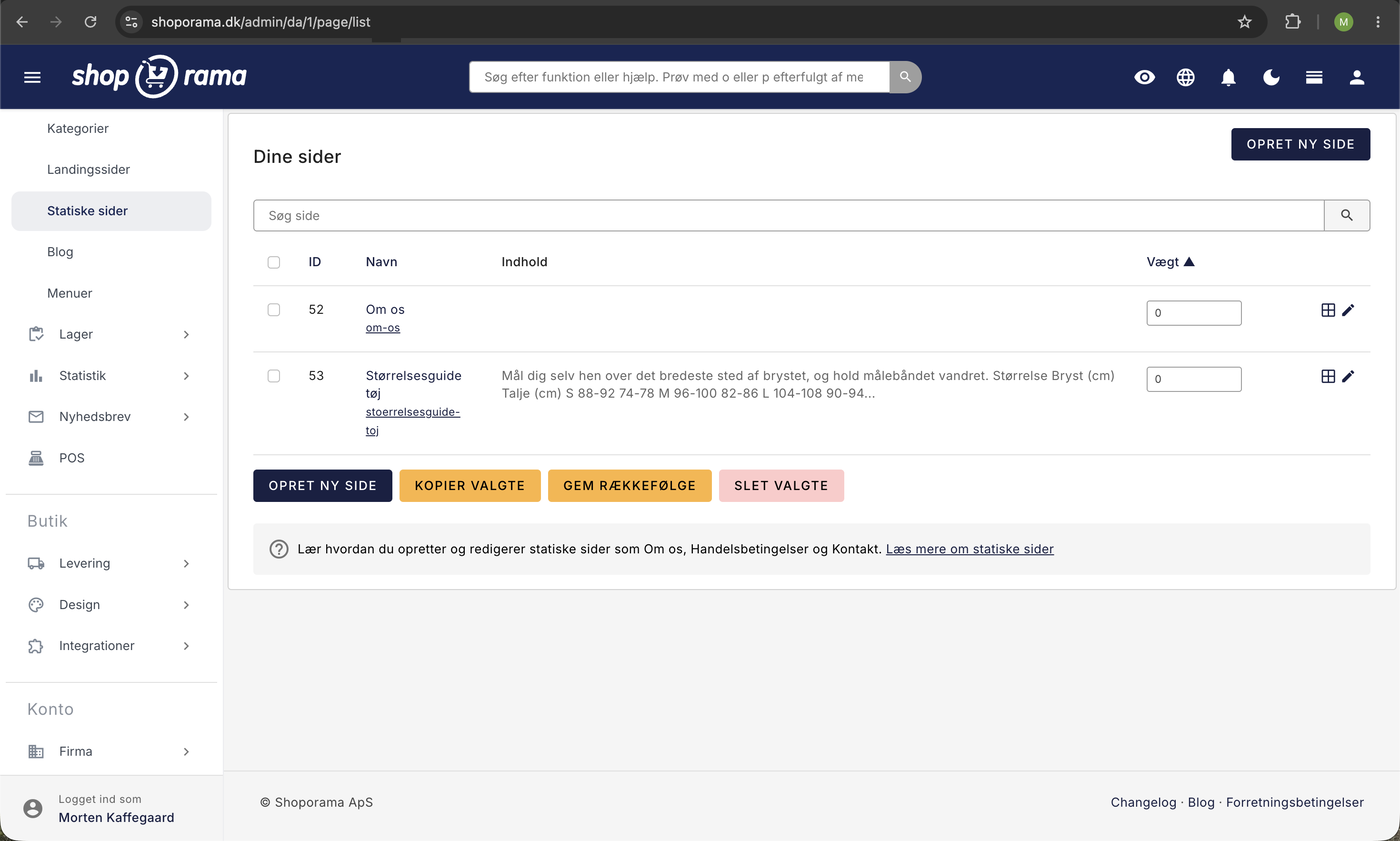Click the SLET VALGTE button
This screenshot has height=841, width=1400.
781,485
